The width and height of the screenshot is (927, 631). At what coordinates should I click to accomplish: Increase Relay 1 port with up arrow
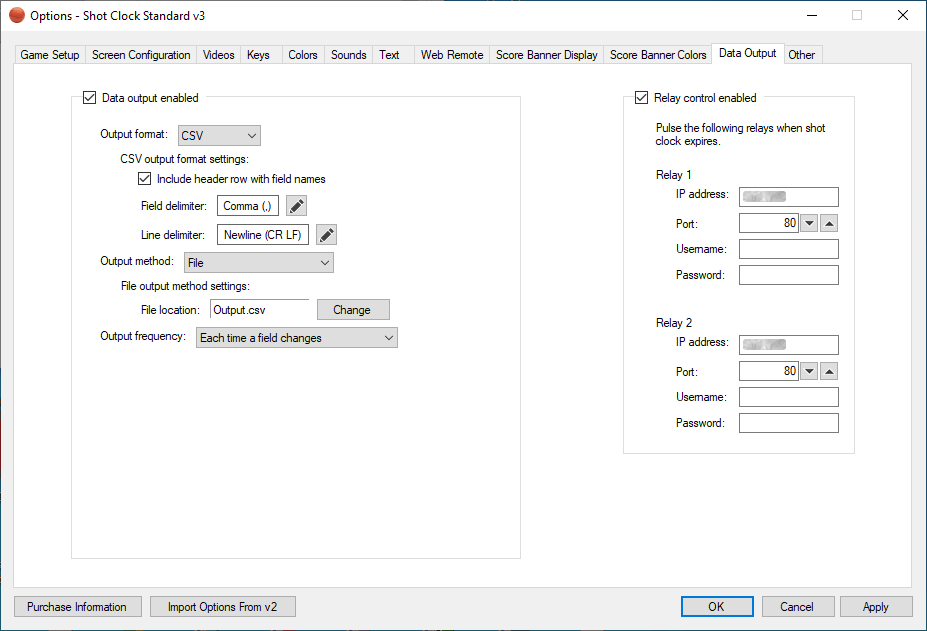tap(829, 223)
